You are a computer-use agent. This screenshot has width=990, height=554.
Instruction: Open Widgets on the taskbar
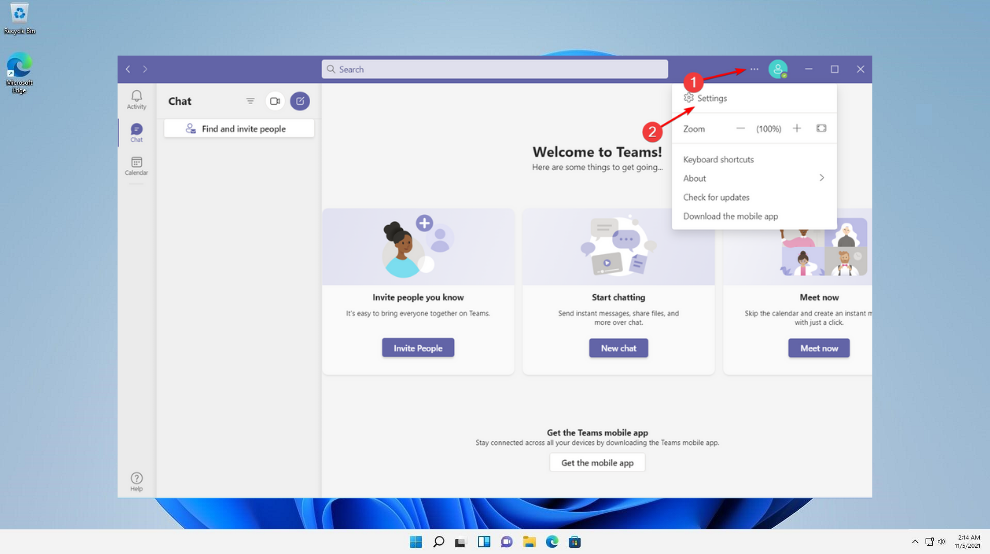(x=484, y=542)
